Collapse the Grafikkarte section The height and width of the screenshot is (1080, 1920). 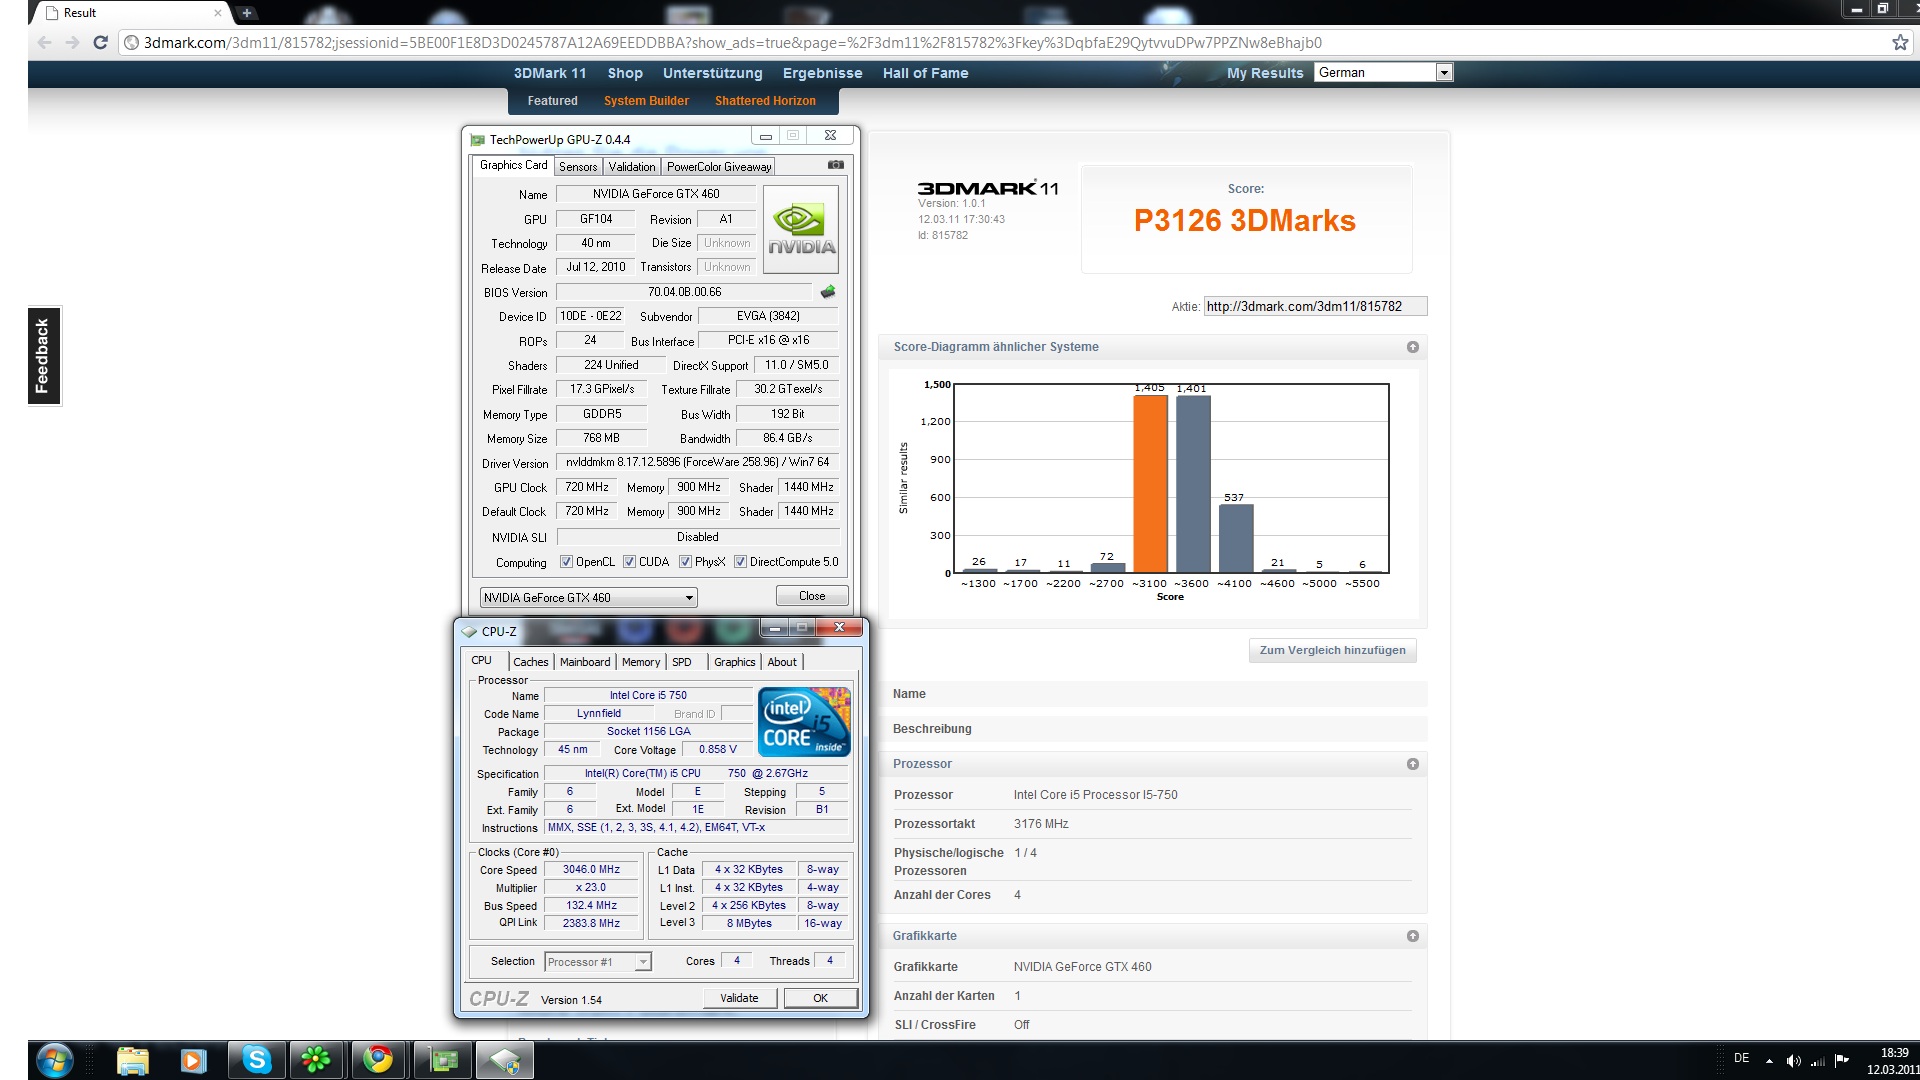1412,936
